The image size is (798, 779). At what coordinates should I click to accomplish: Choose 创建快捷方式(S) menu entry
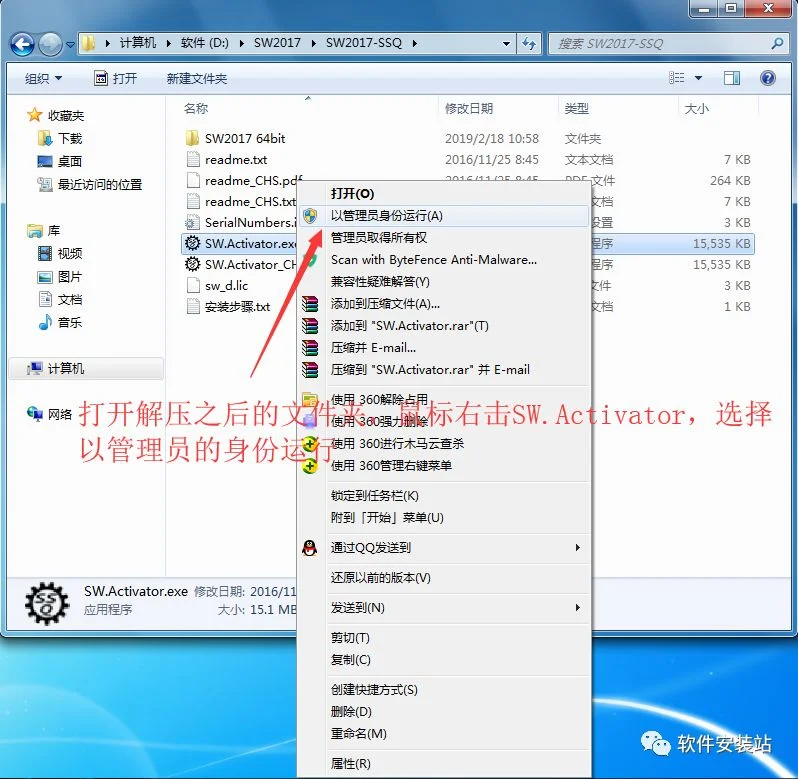tap(444, 689)
